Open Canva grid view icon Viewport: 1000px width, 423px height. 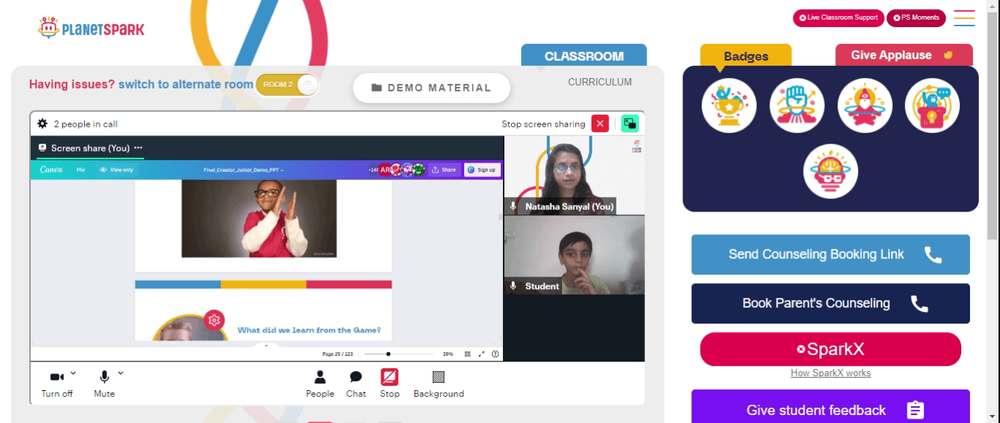[467, 354]
